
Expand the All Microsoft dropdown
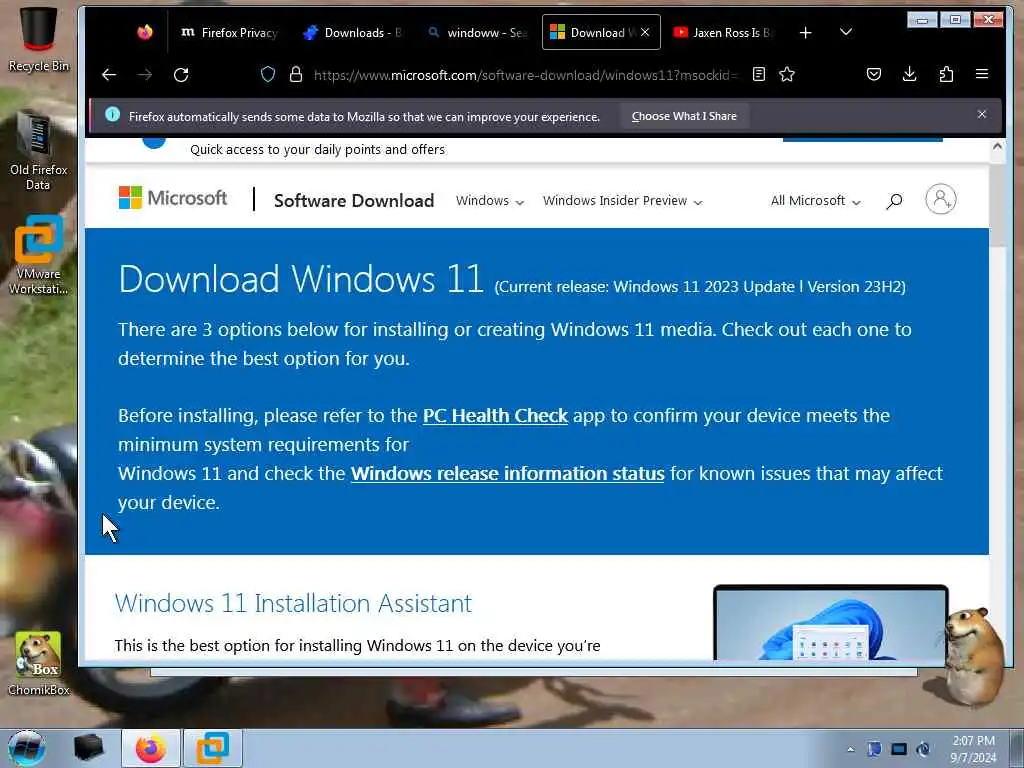pyautogui.click(x=815, y=200)
